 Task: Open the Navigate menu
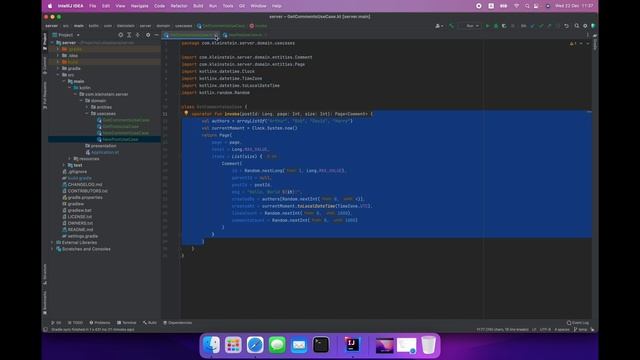tap(140, 6)
